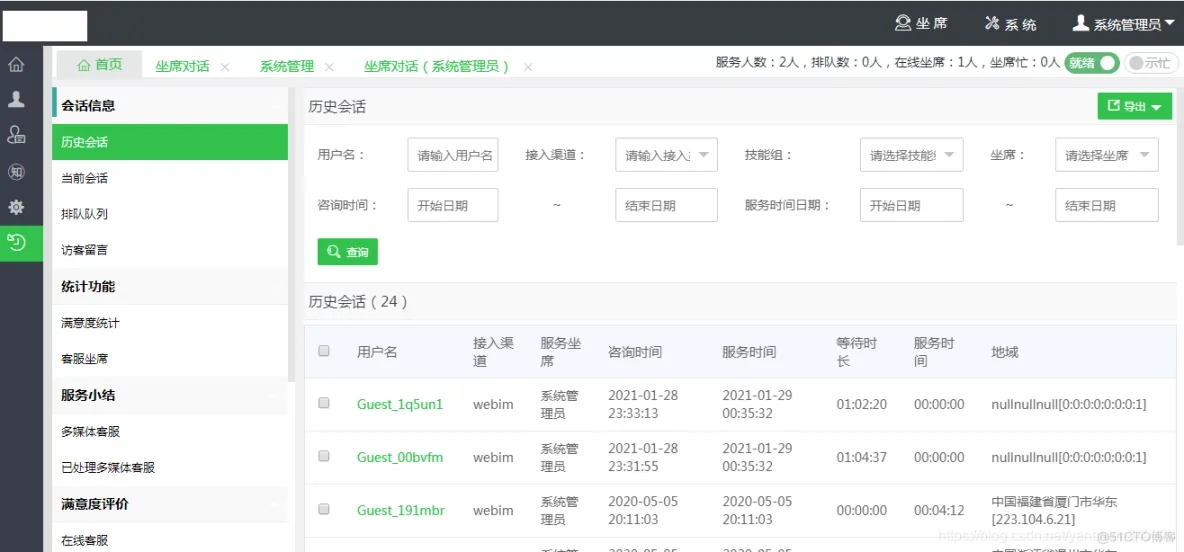Click the 00:04:12 service duration cell
Image resolution: width=1184 pixels, height=552 pixels.
(x=939, y=510)
